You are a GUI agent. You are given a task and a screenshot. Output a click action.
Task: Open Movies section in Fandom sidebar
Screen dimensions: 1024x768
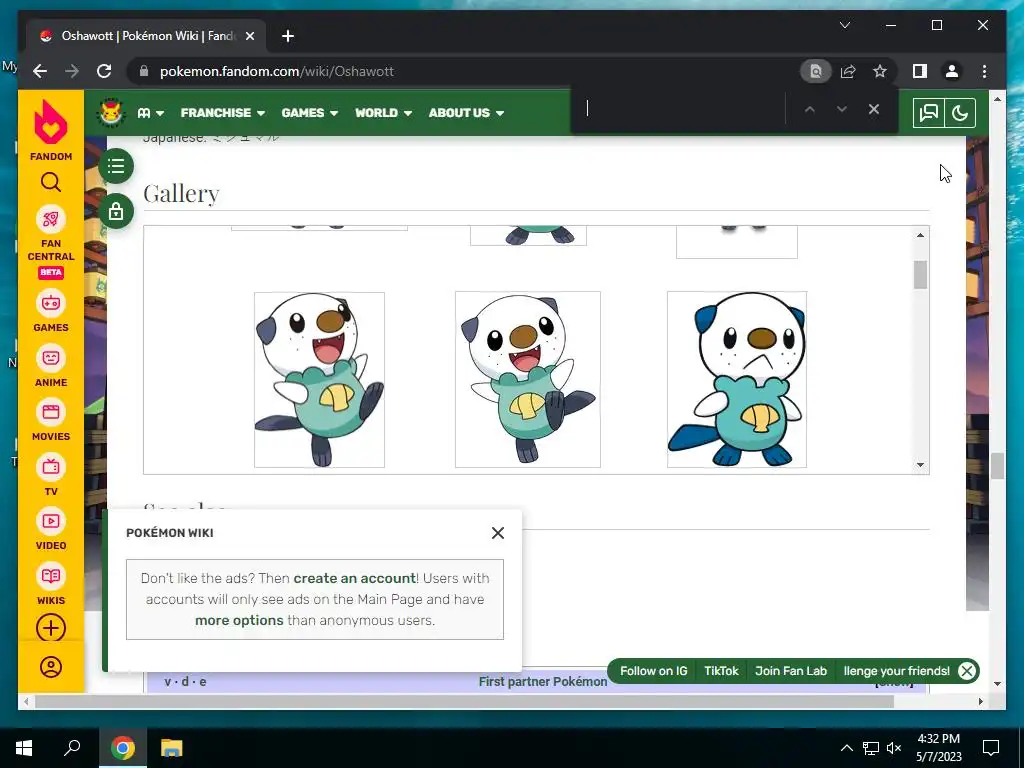51,420
